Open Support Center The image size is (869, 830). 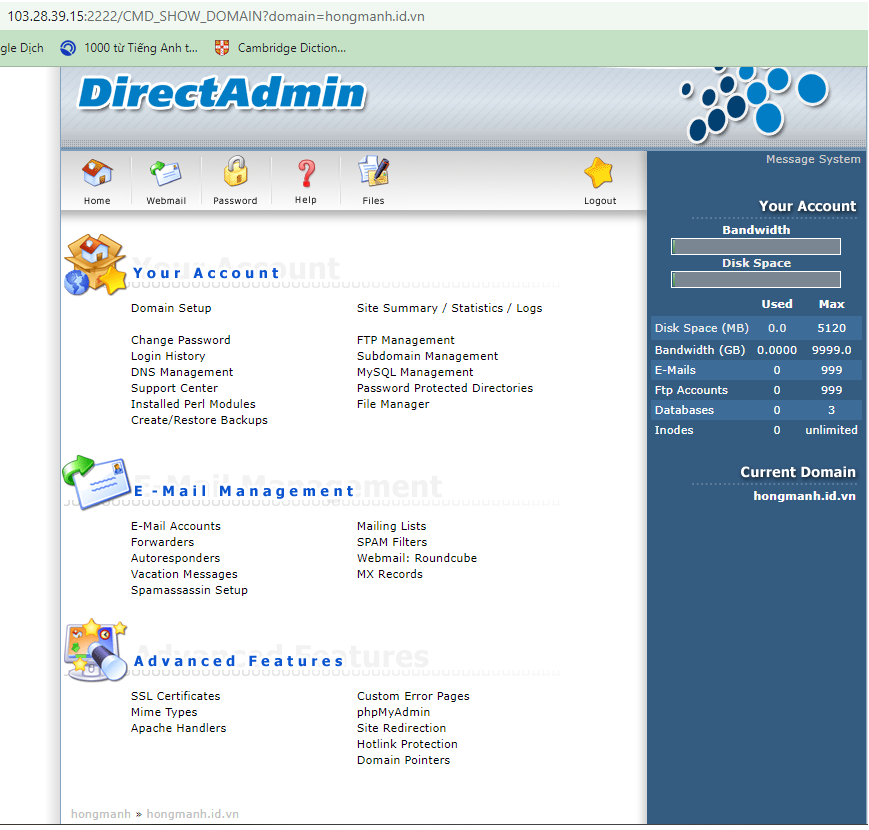point(174,388)
